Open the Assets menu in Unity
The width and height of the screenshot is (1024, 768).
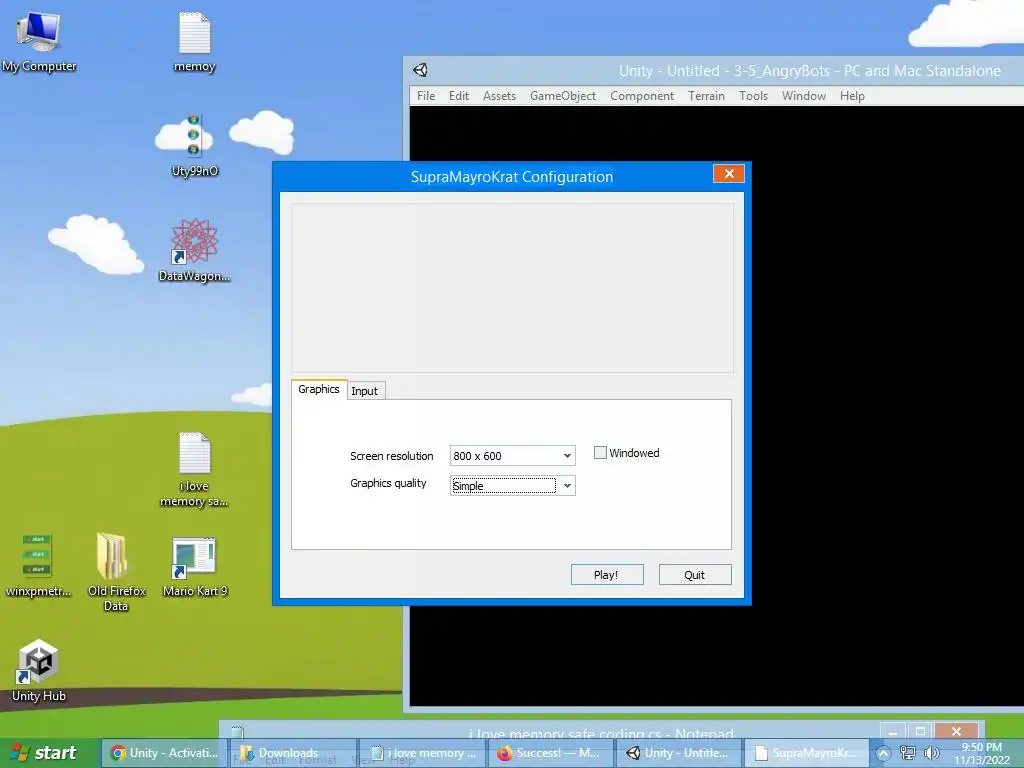coord(499,96)
